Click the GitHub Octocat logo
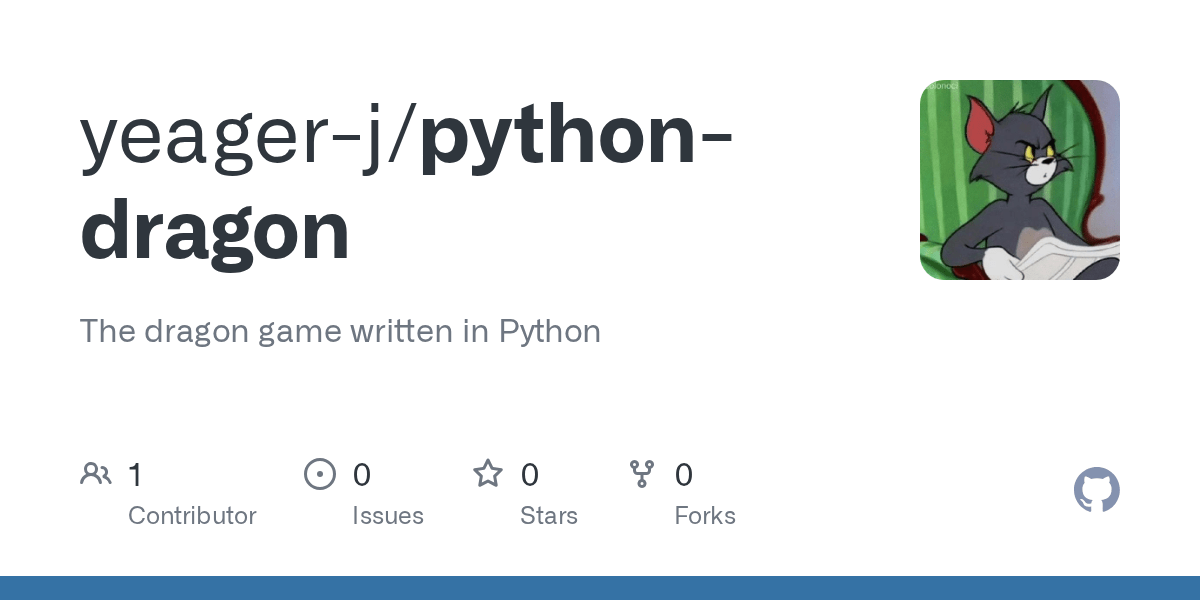This screenshot has height=600, width=1200. point(1096,491)
